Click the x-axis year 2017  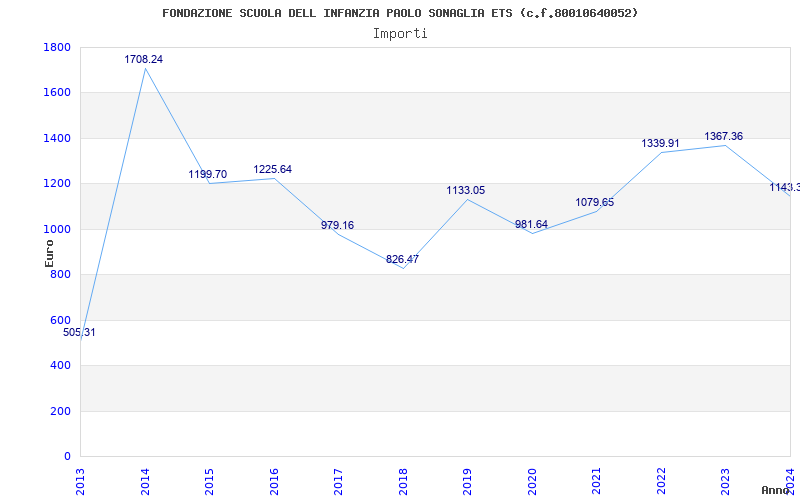pyautogui.click(x=339, y=481)
